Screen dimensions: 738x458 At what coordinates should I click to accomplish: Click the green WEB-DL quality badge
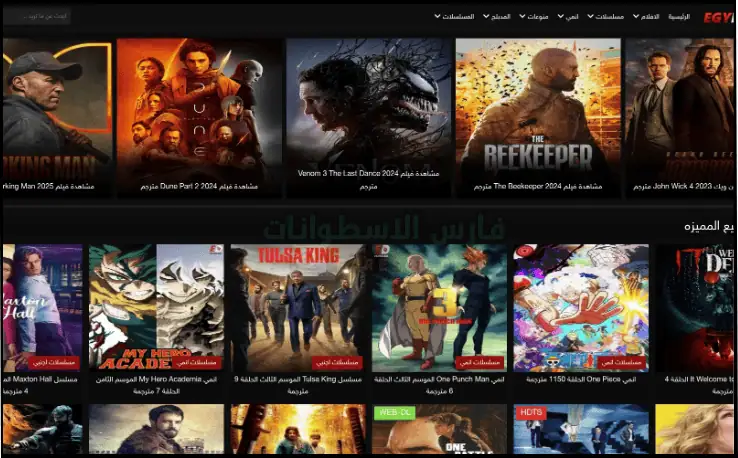coord(392,411)
